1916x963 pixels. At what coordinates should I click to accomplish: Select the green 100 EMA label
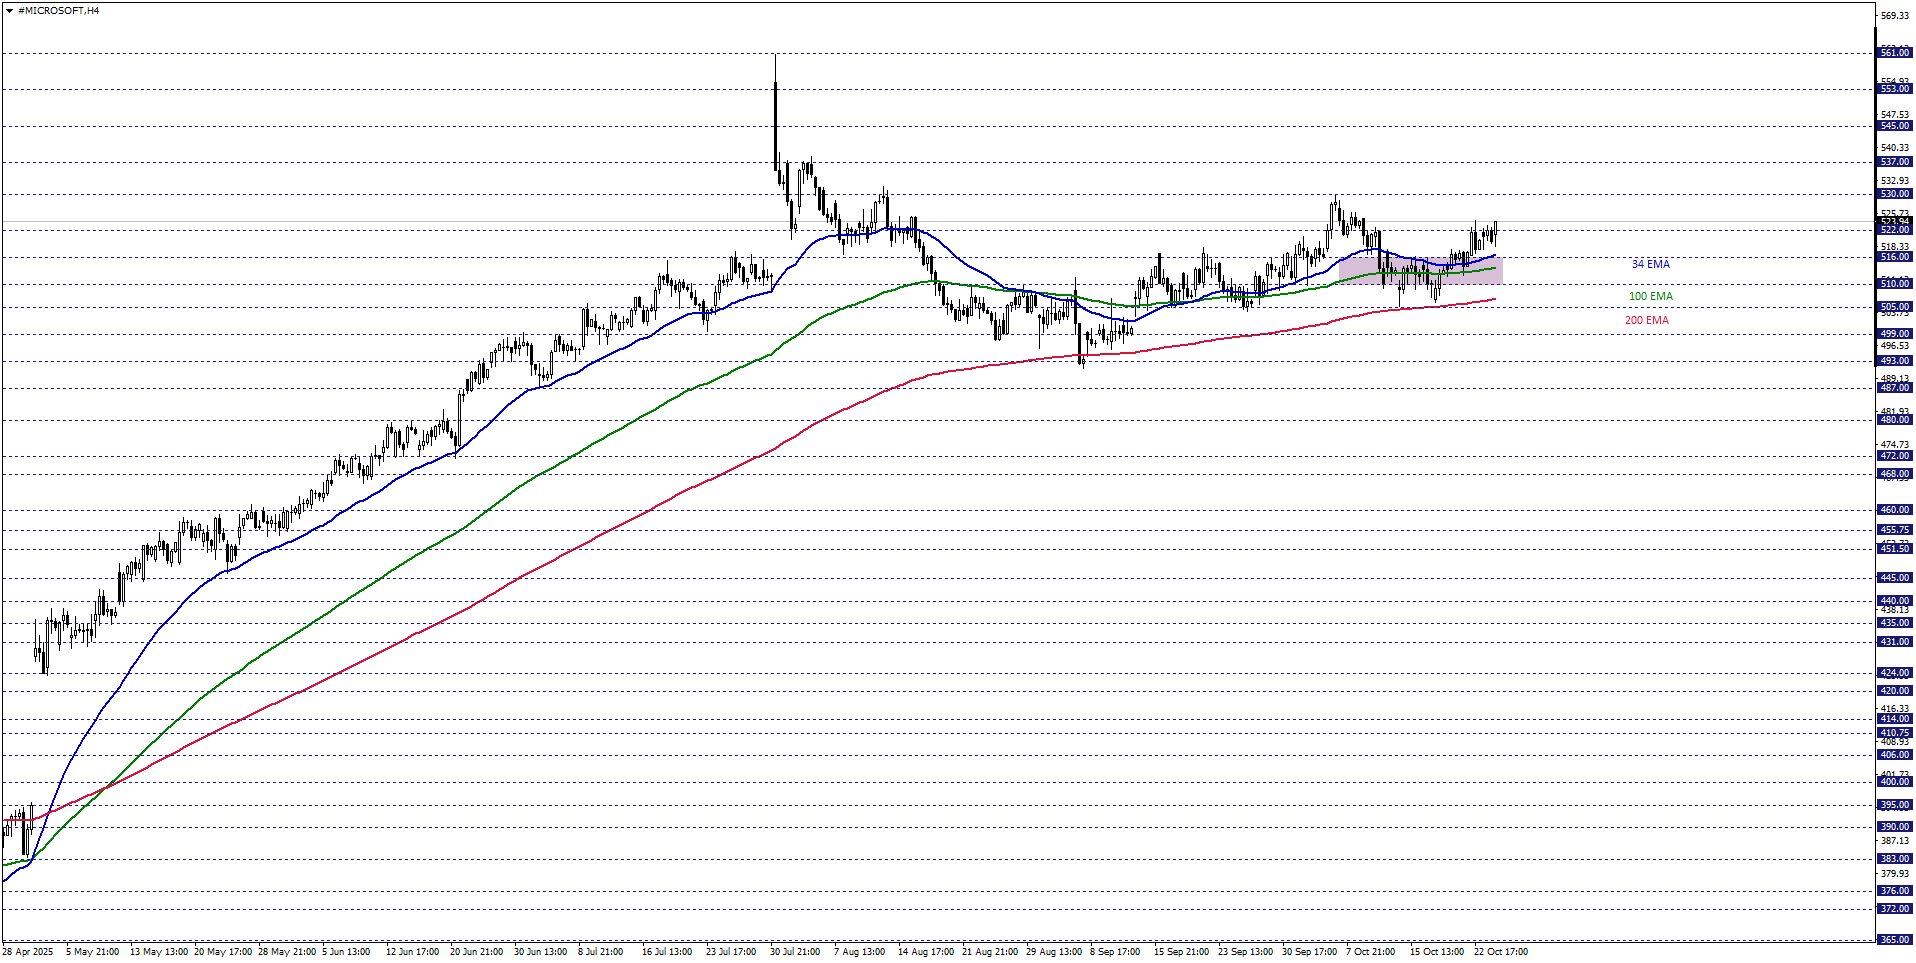1650,296
